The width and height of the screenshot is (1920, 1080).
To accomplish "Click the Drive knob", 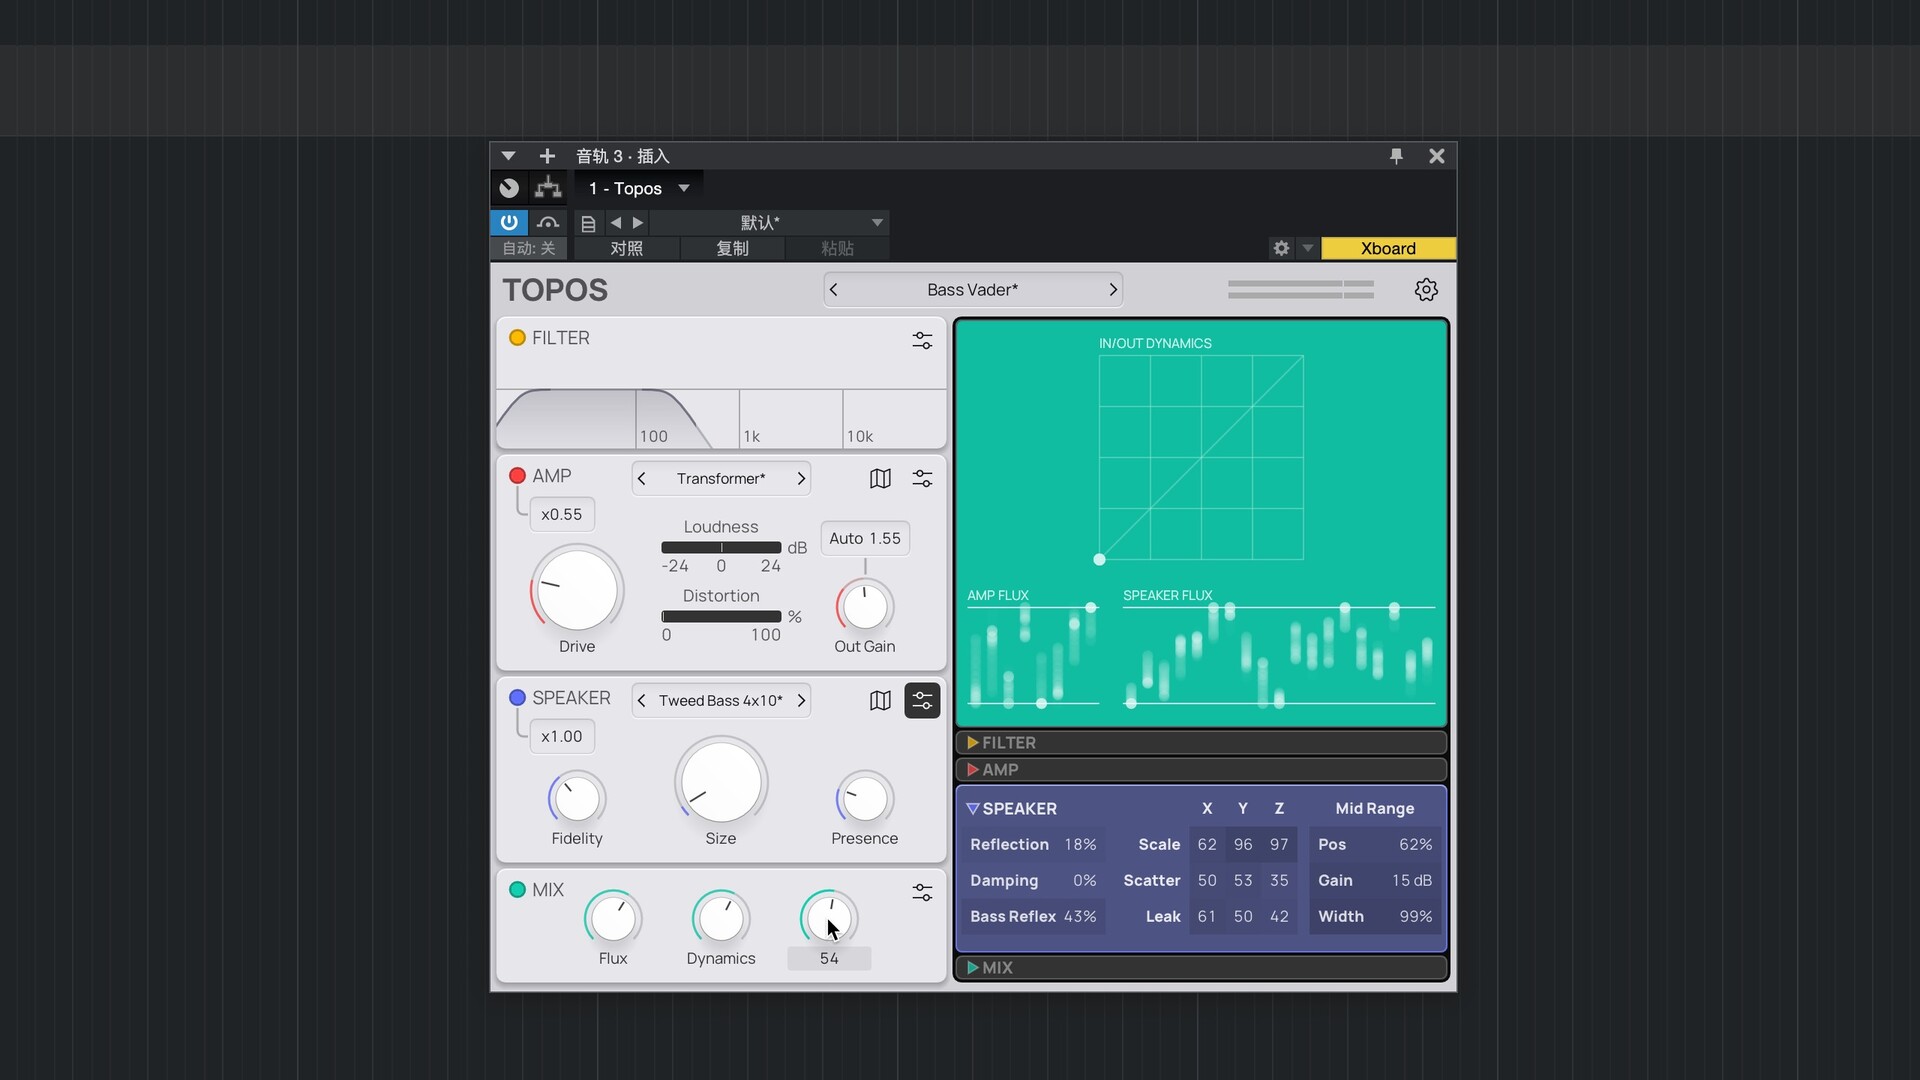I will pyautogui.click(x=577, y=590).
